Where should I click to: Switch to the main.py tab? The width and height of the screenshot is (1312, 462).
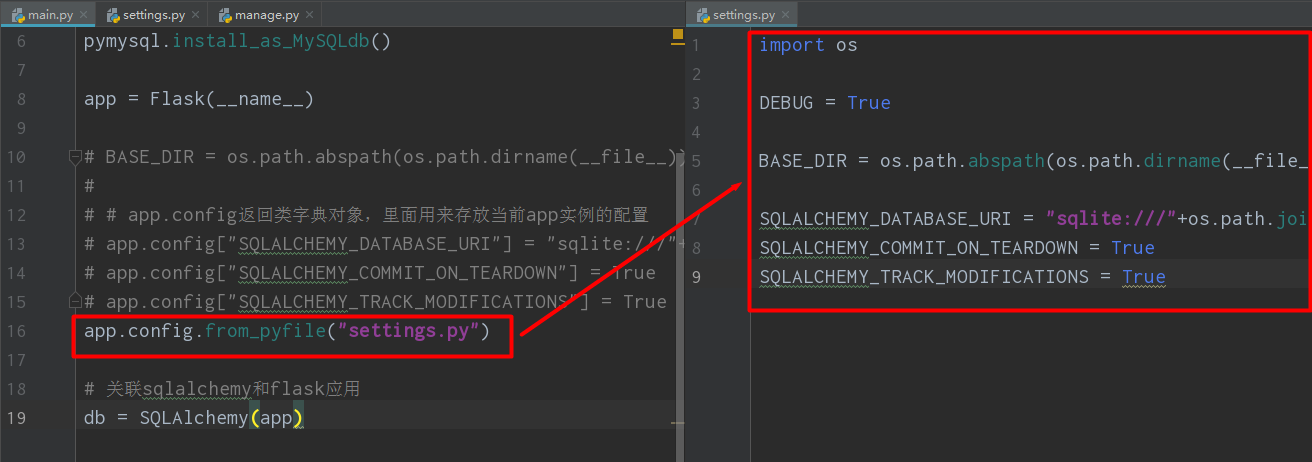(48, 15)
